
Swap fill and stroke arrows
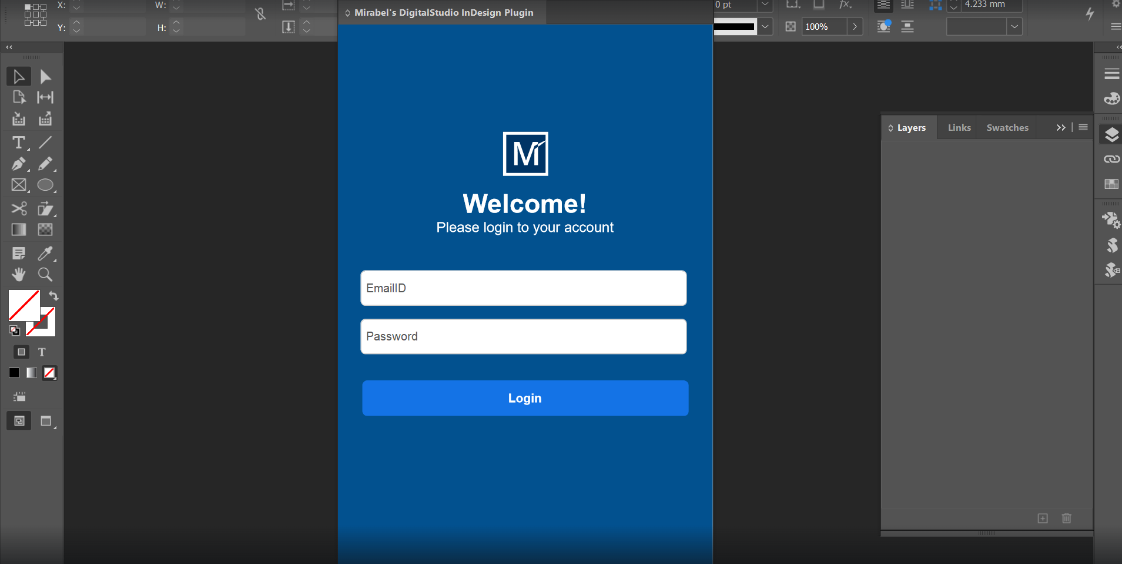pyautogui.click(x=53, y=296)
